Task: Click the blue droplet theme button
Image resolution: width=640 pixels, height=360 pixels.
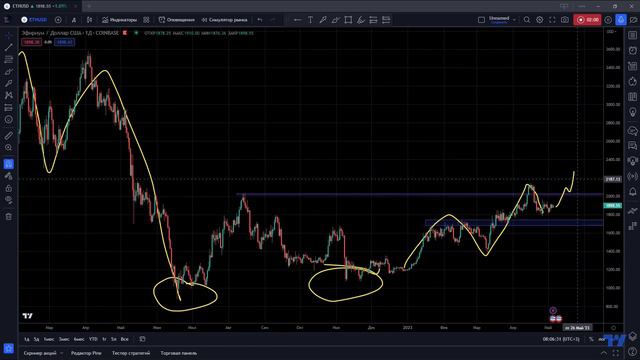Action: pyautogui.click(x=621, y=20)
